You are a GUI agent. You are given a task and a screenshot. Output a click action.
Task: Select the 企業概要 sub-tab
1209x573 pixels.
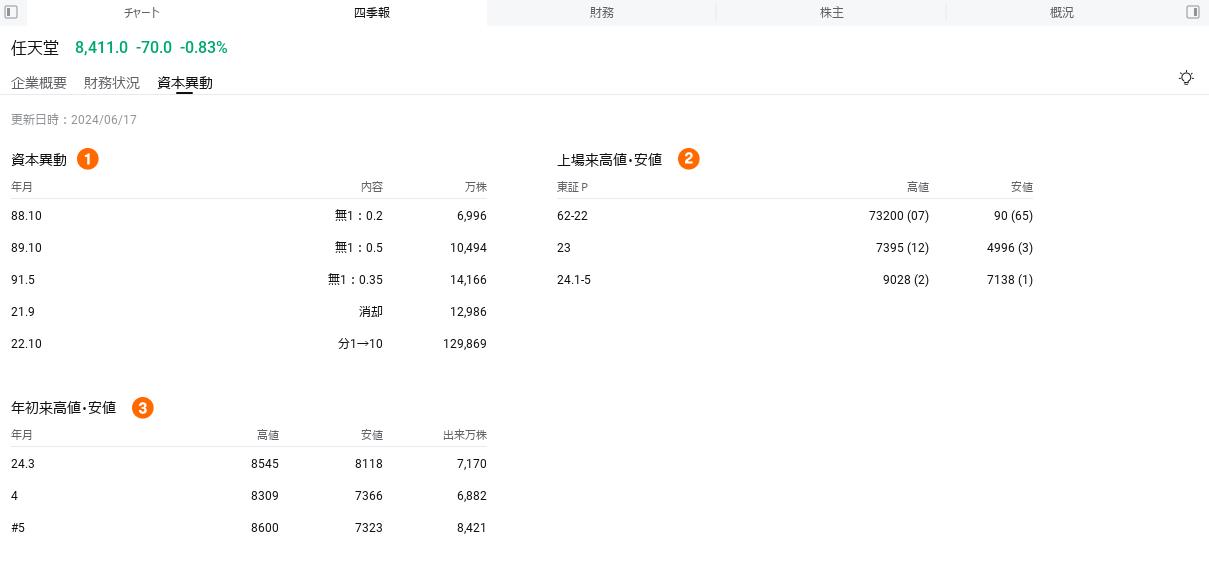(x=39, y=83)
